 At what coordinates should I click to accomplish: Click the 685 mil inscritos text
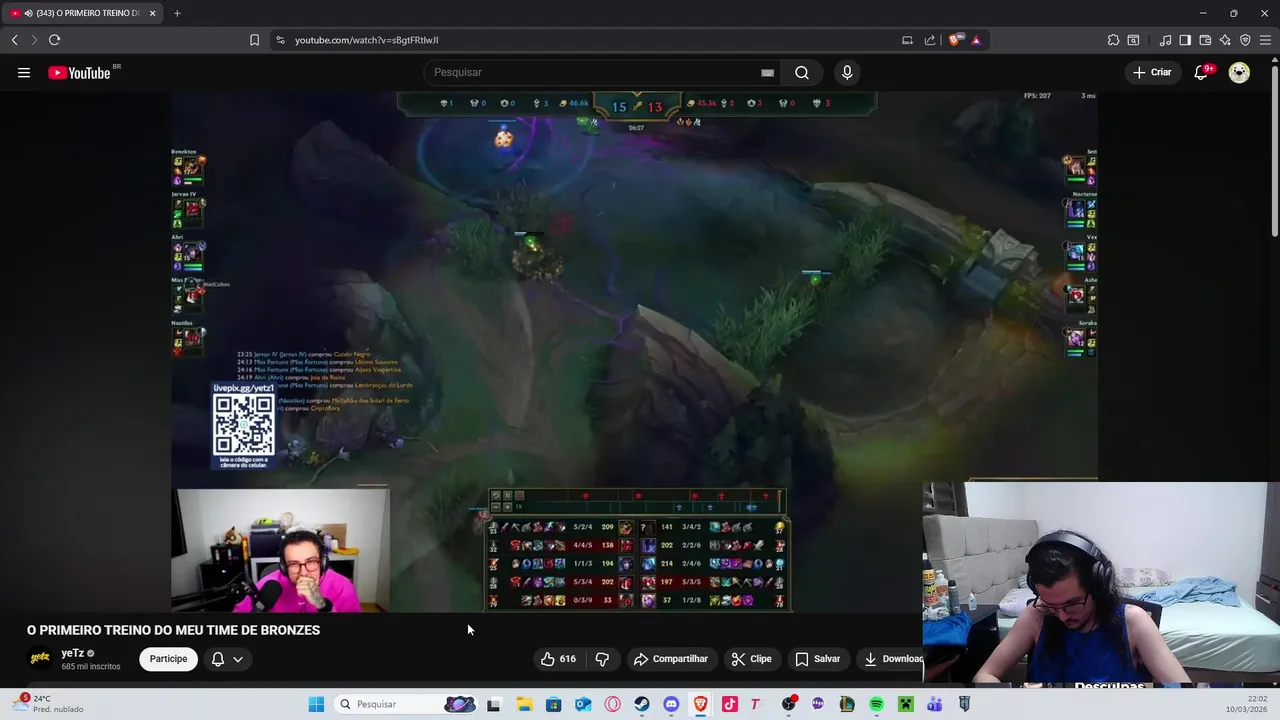click(91, 666)
